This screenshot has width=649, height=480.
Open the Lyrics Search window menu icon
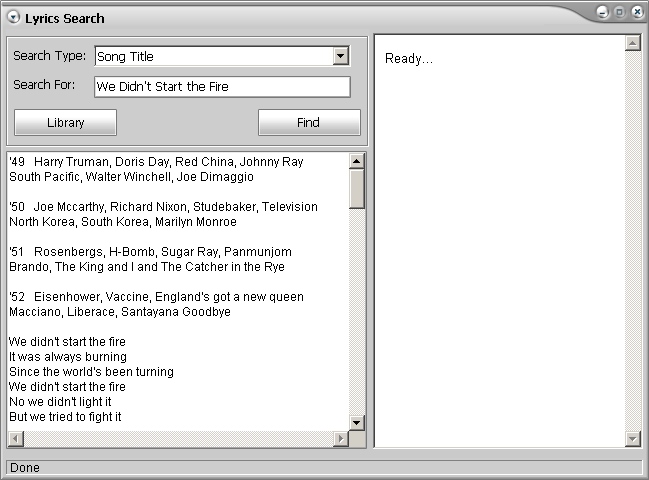coord(14,17)
